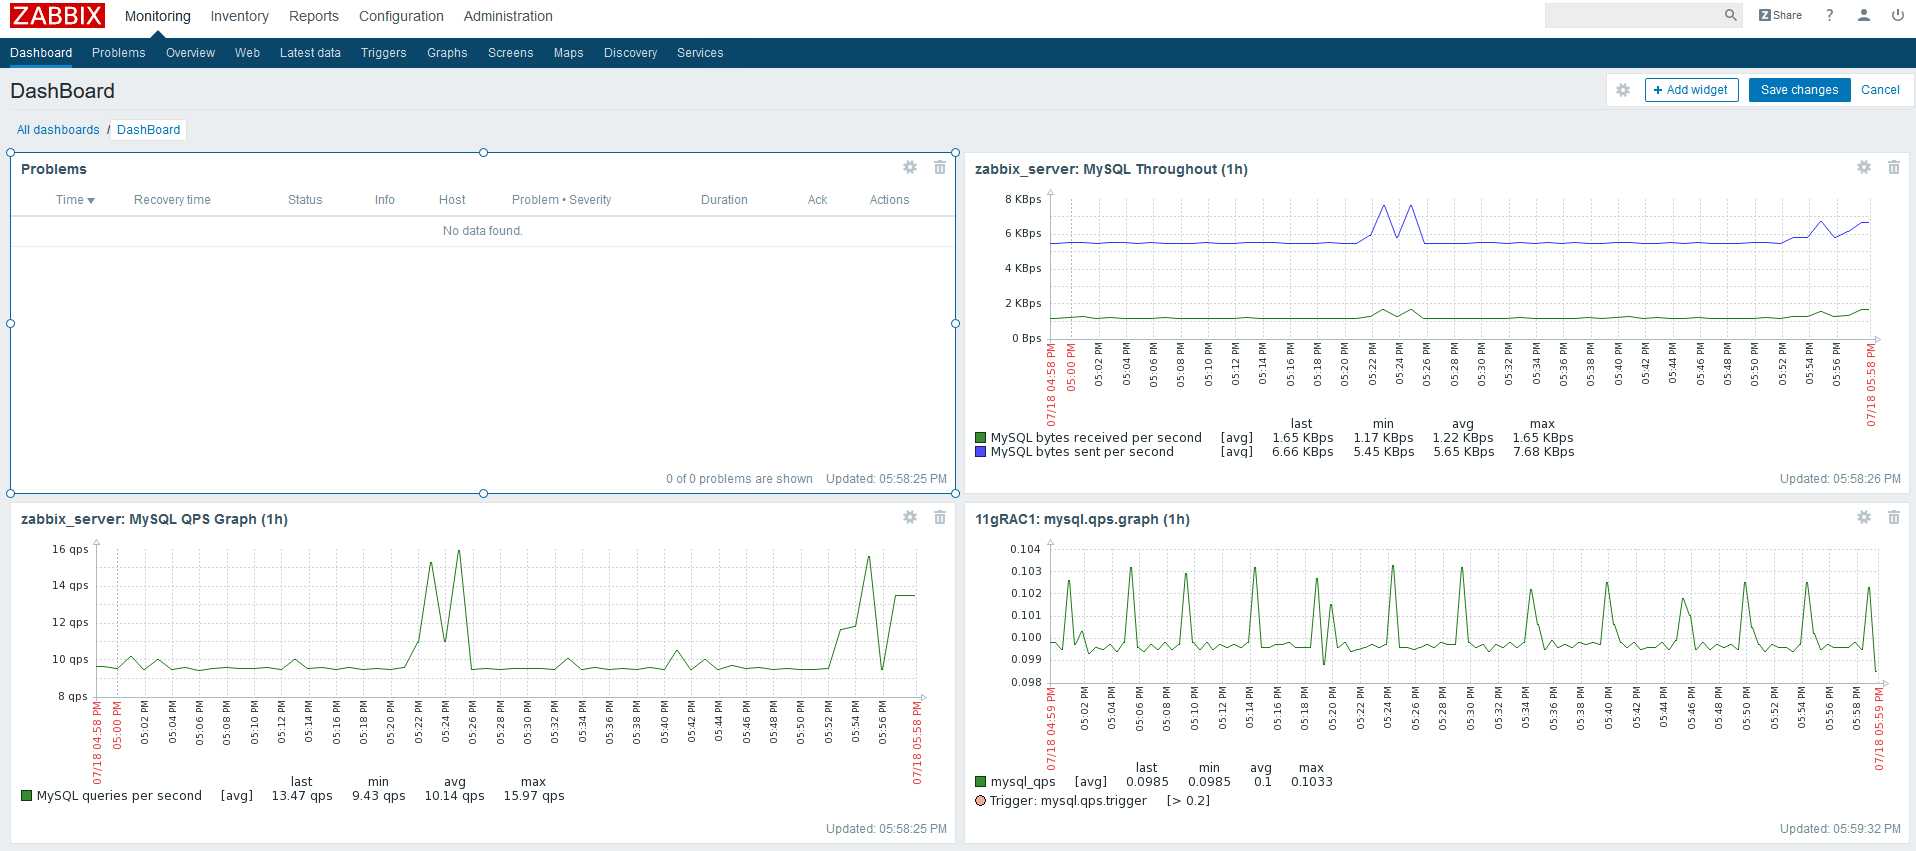Click the 11gRAC1 mysql.qps.graph plot

pos(1462,615)
